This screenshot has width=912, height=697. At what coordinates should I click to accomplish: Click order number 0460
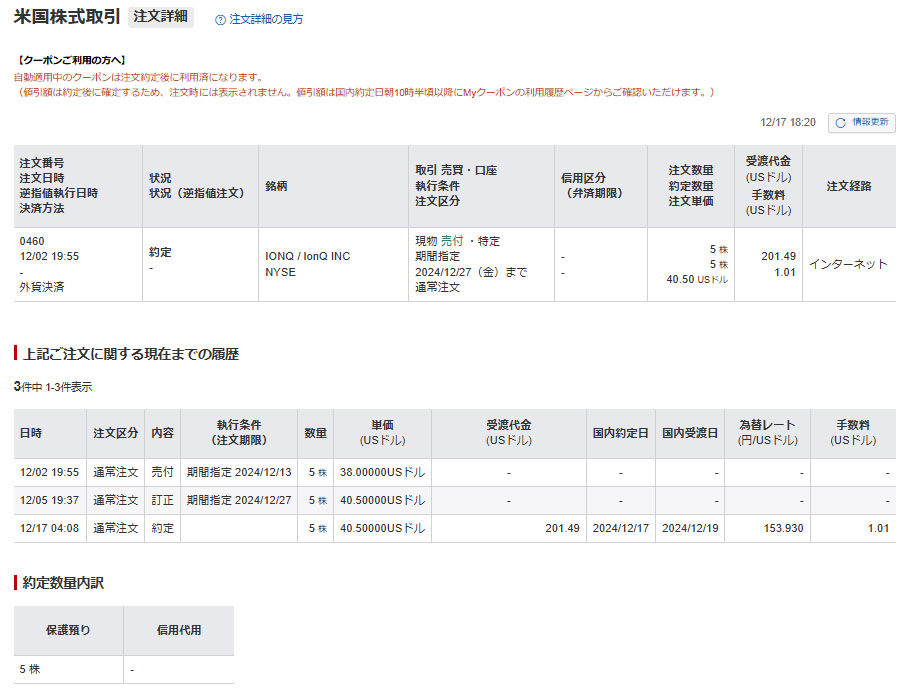tap(32, 241)
